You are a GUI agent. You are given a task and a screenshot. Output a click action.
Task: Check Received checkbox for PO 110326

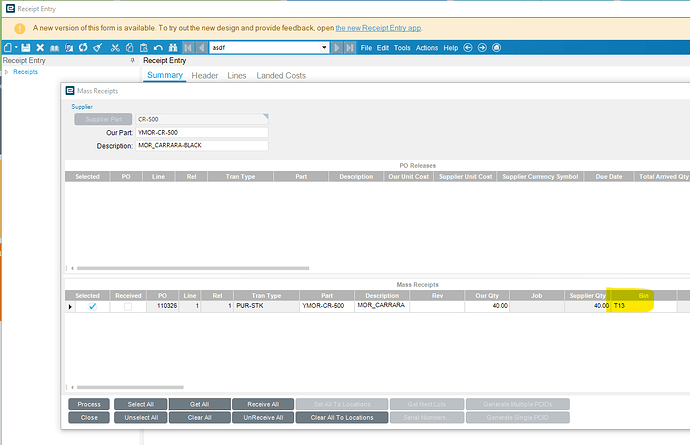point(128,306)
